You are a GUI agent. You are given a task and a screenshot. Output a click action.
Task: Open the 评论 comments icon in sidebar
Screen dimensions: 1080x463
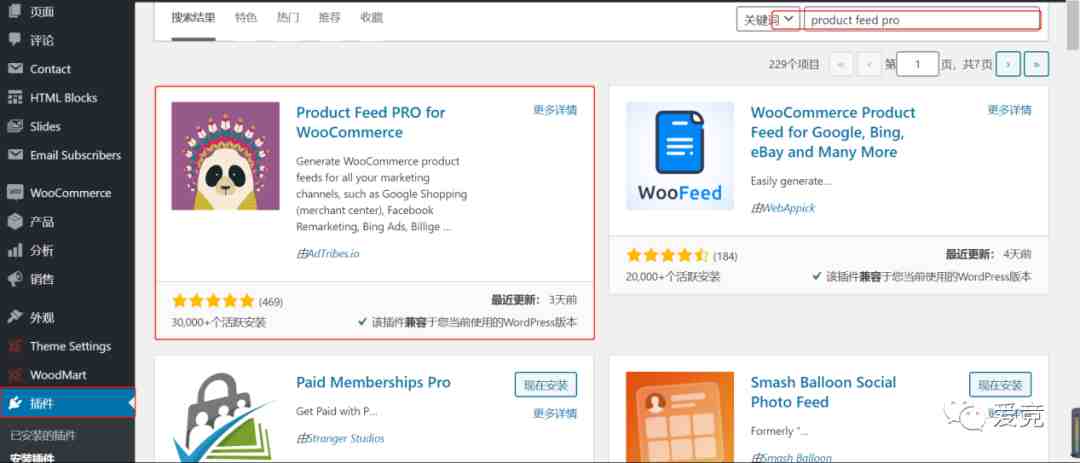pos(14,40)
